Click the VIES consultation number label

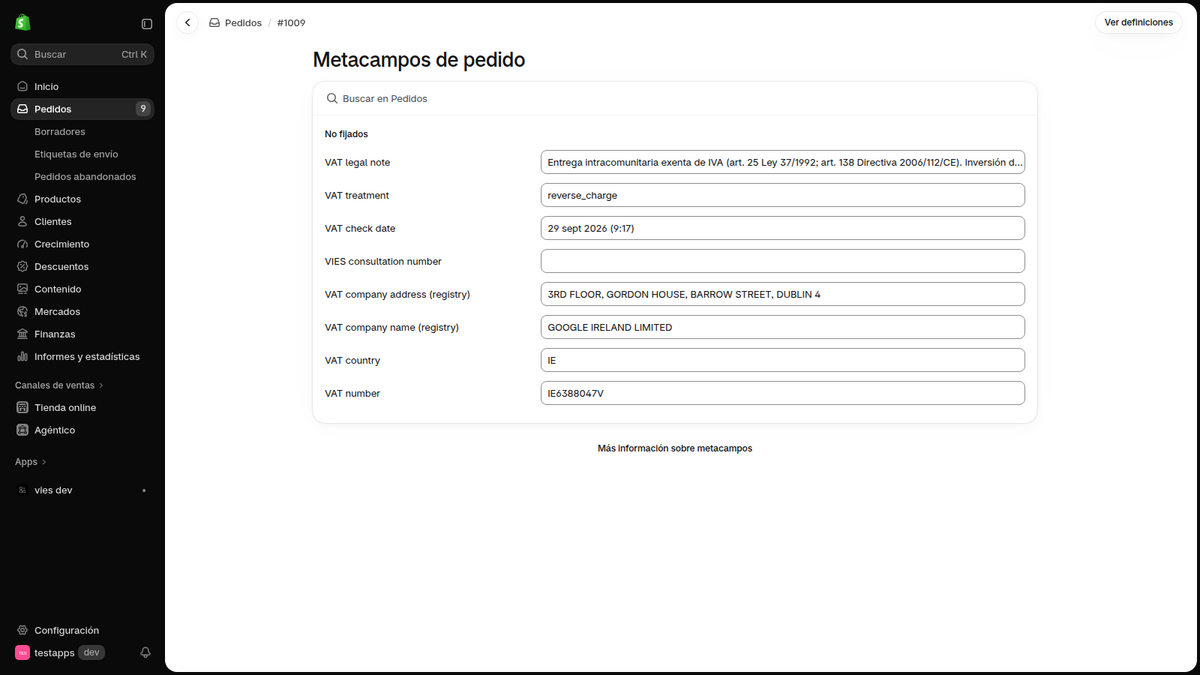click(383, 261)
